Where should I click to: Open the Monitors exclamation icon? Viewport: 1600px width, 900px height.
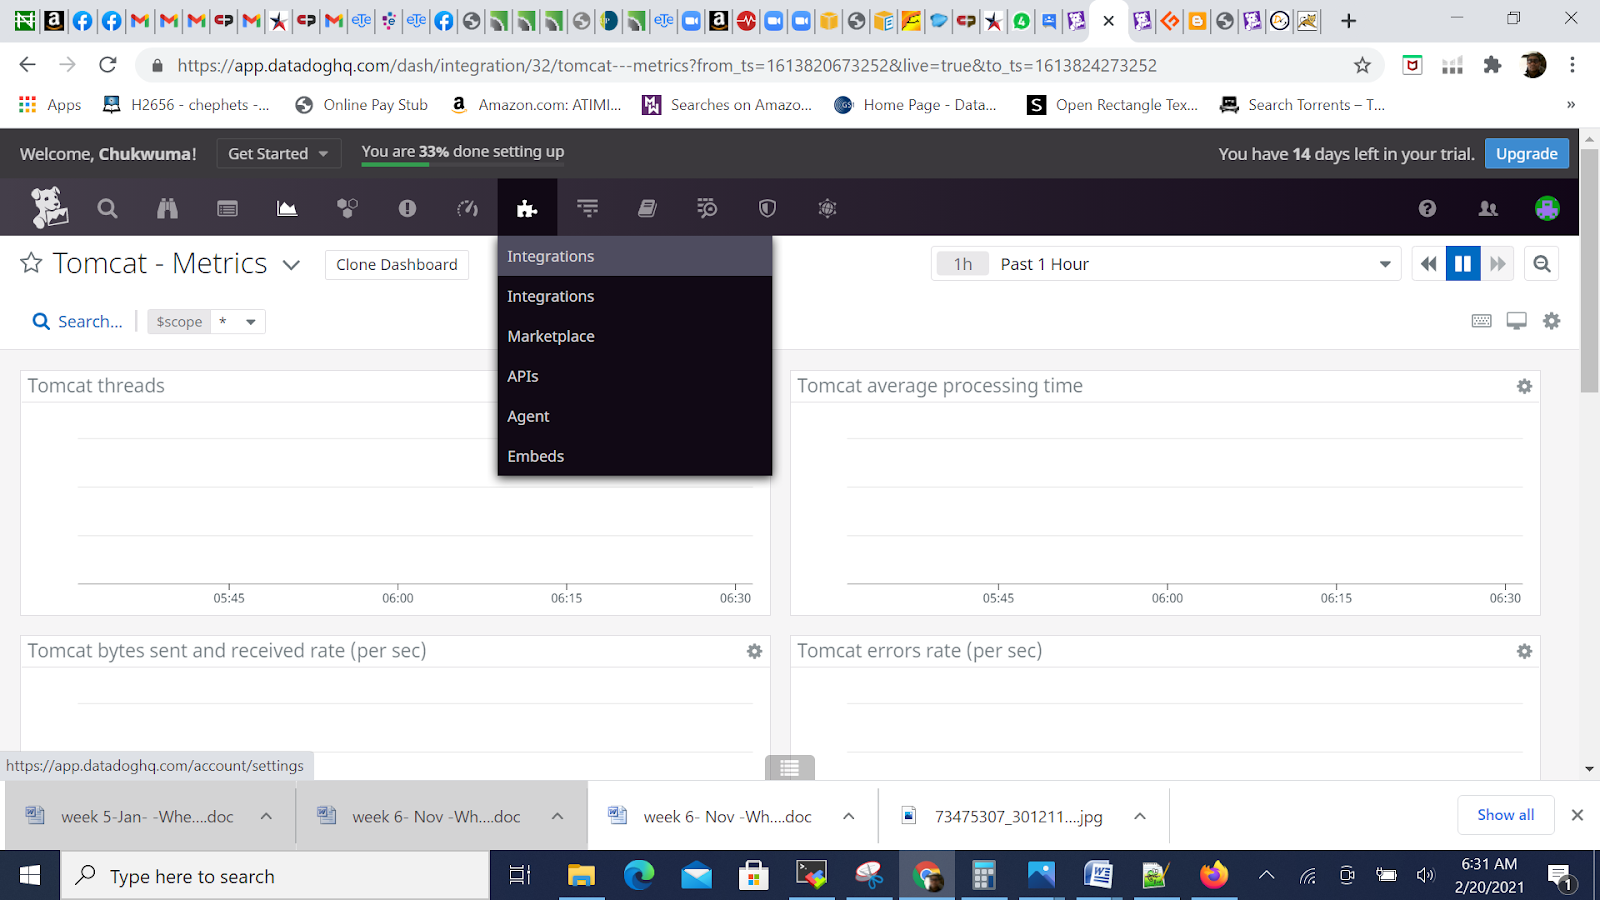pyautogui.click(x=407, y=208)
